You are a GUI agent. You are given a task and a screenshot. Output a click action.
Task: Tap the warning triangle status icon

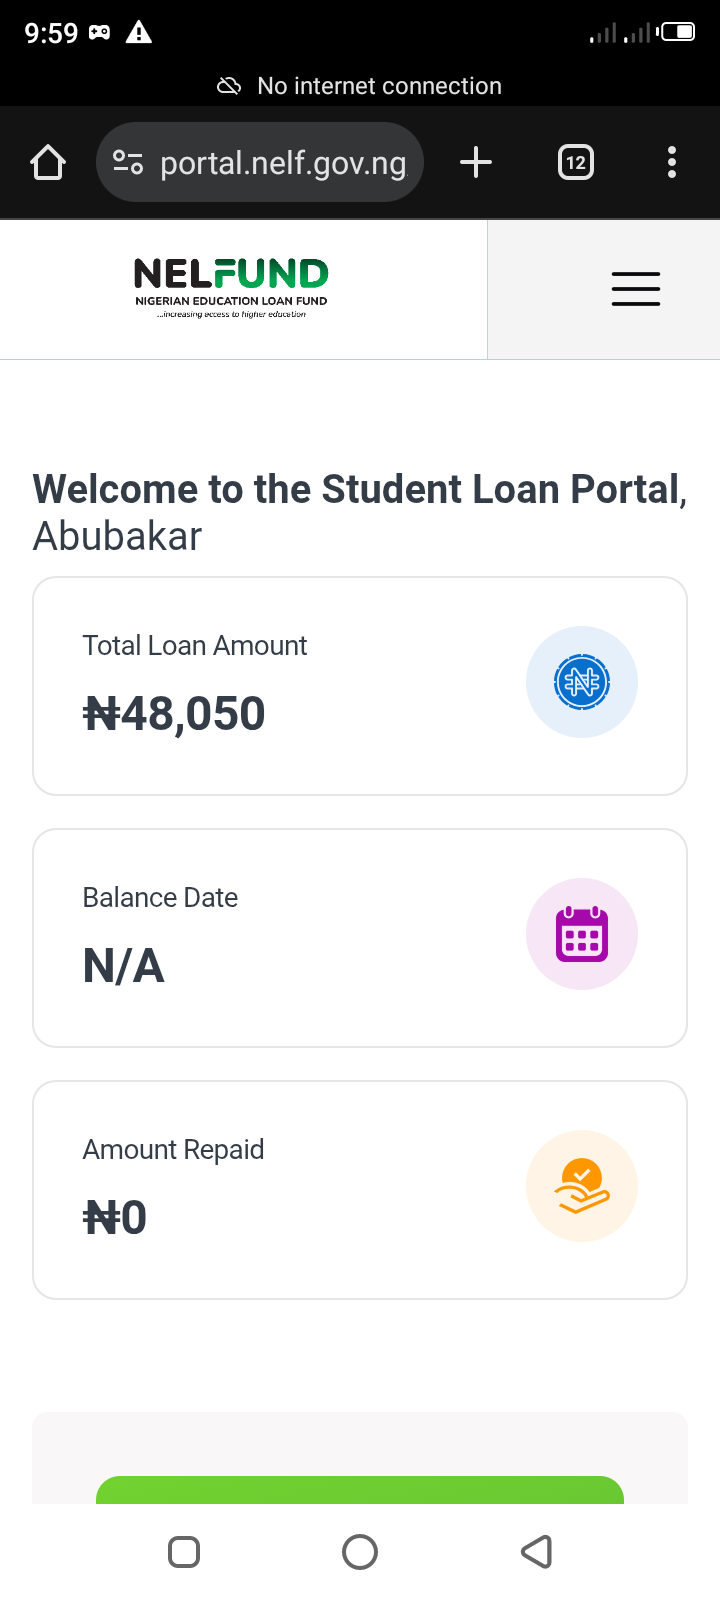(139, 33)
